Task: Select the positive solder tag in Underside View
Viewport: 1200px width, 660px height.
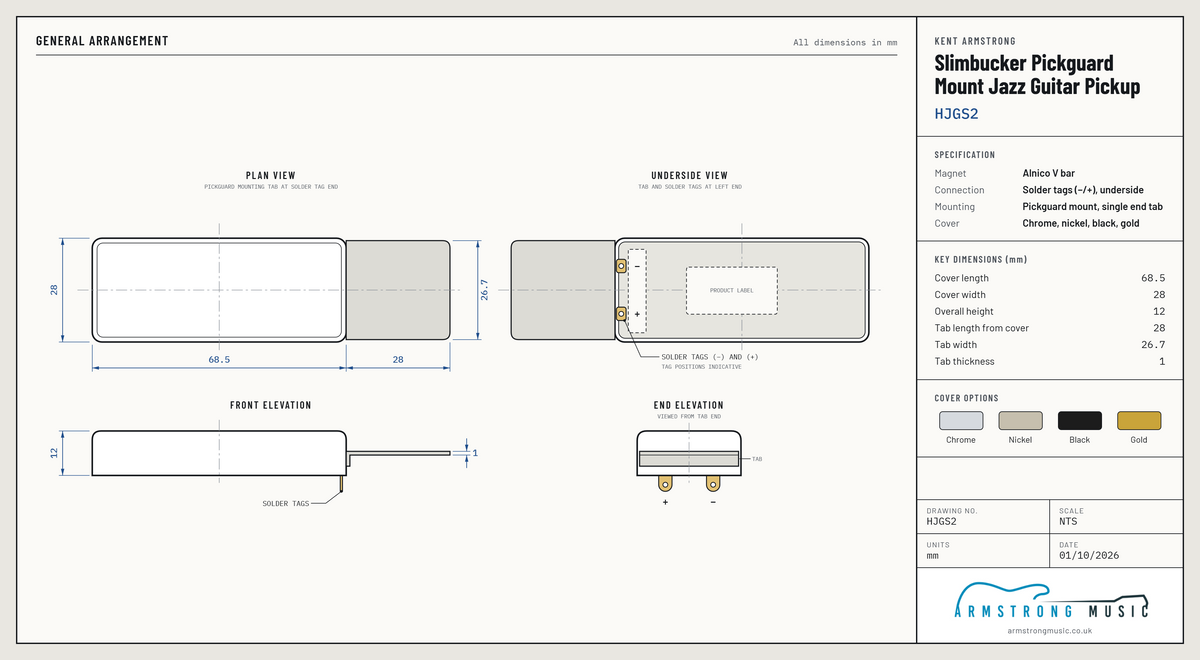Action: (621, 314)
